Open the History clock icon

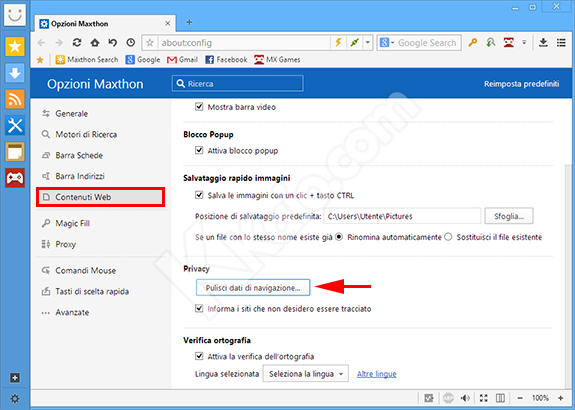pyautogui.click(x=131, y=43)
